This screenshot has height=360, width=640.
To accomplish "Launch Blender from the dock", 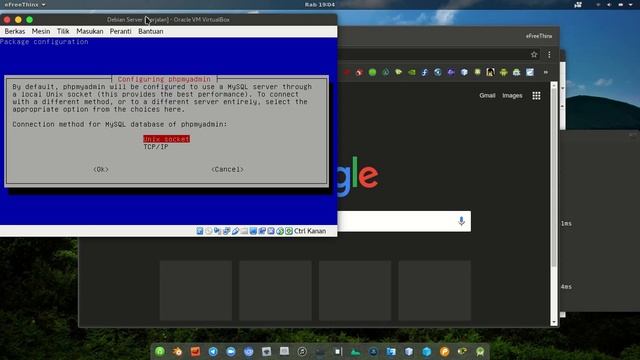I will 177,351.
